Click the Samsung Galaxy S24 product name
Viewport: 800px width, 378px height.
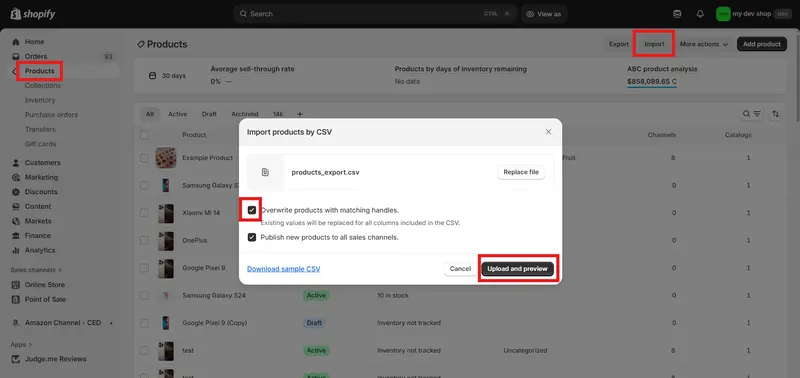tap(214, 295)
